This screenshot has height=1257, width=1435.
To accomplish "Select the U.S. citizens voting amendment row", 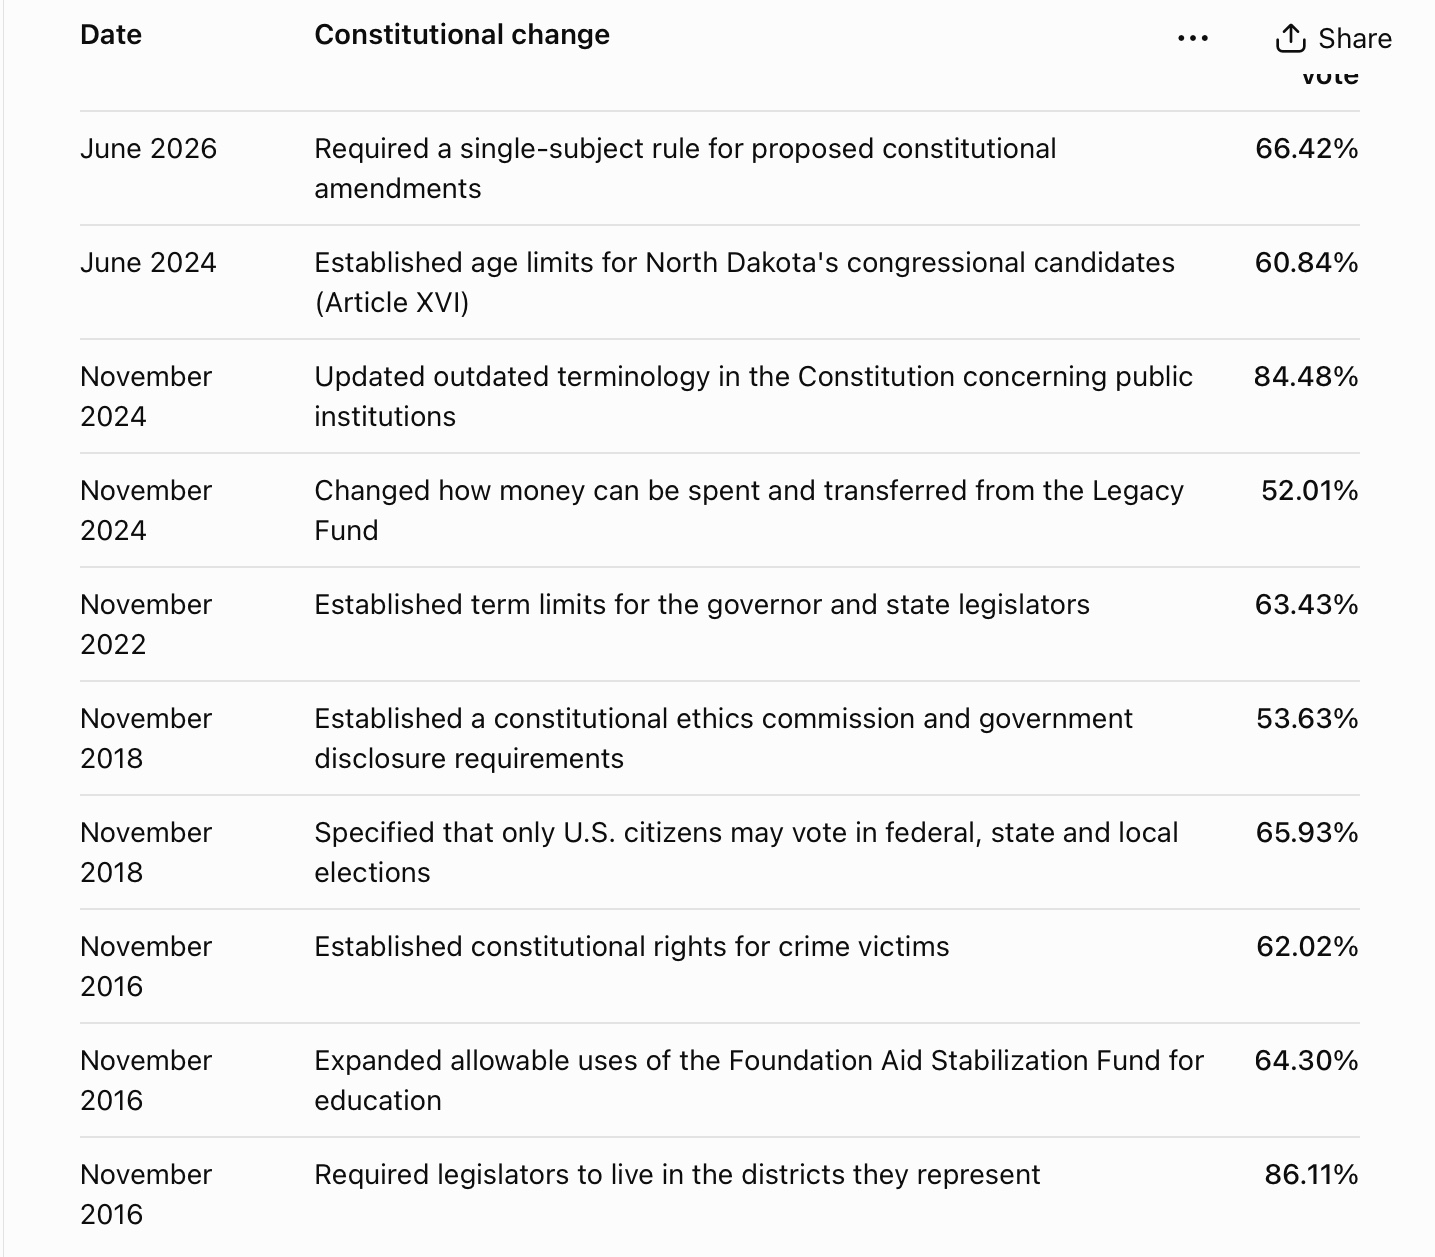I will pos(719,852).
